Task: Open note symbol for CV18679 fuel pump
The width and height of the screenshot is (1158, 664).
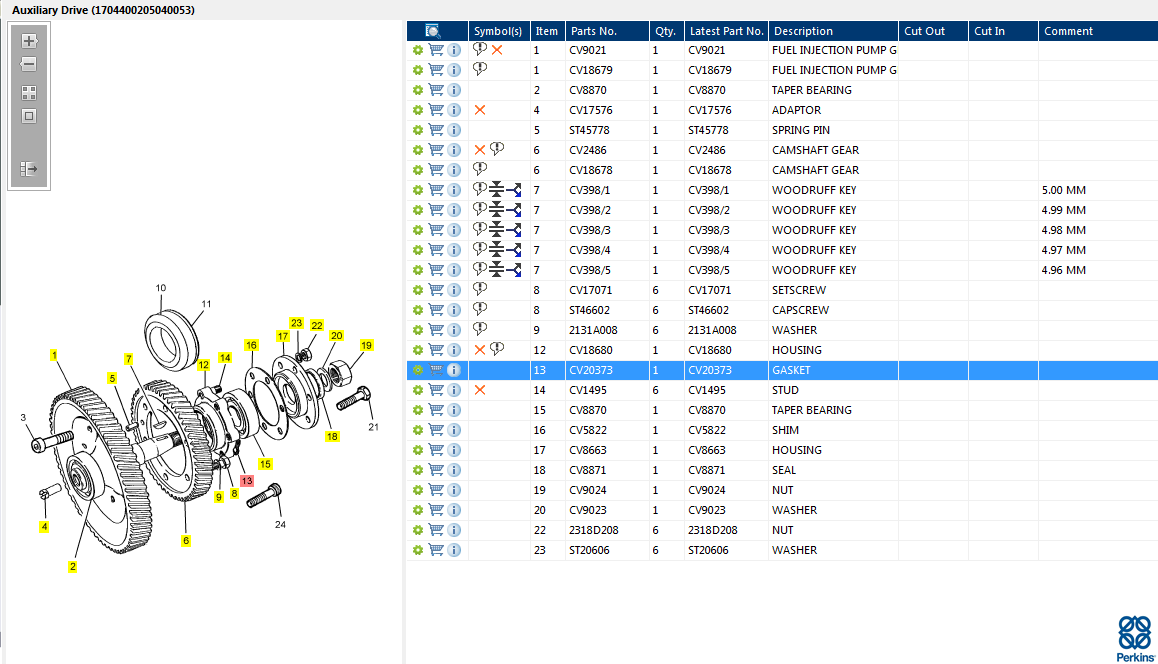Action: tap(480, 69)
